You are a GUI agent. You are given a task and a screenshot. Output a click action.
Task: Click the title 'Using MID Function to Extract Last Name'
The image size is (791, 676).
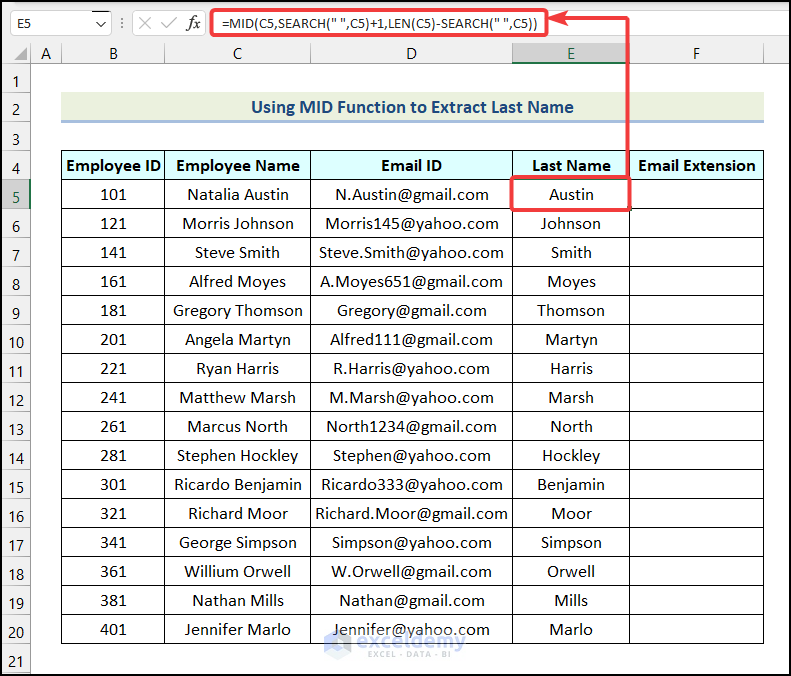(x=412, y=107)
